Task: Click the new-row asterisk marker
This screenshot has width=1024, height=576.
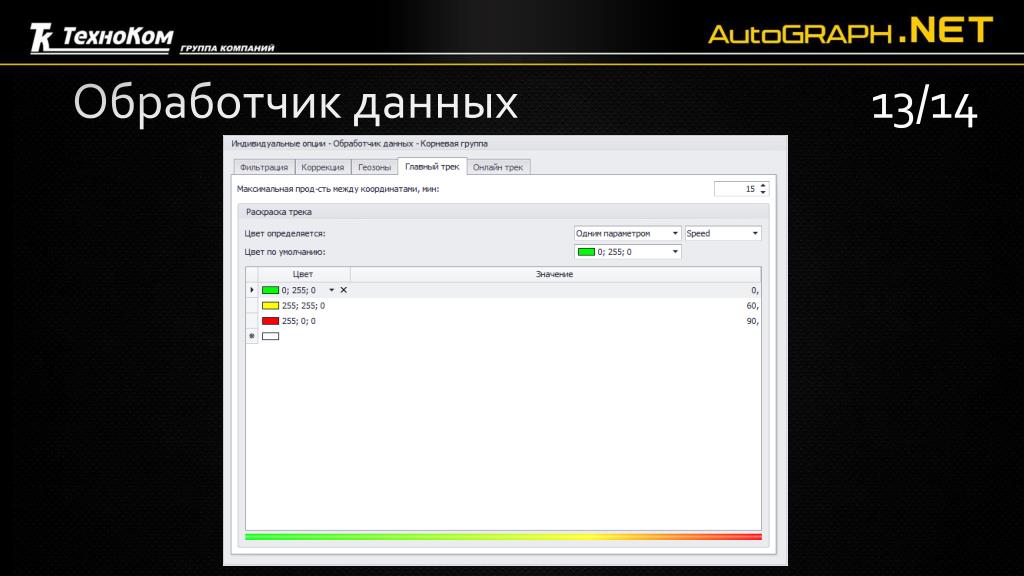Action: click(x=252, y=336)
